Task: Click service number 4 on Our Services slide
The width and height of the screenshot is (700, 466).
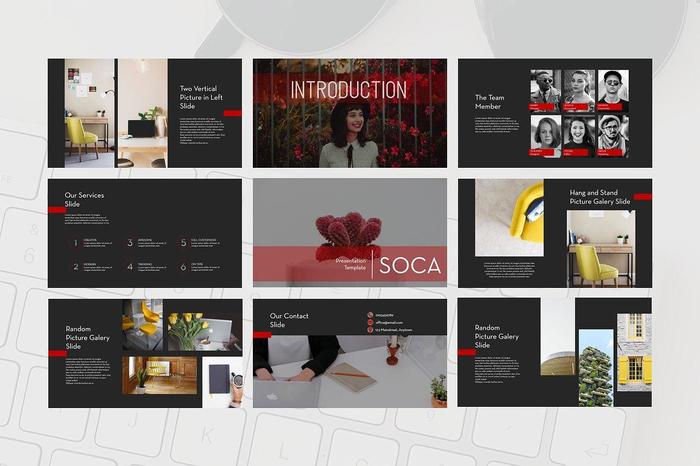Action: (x=129, y=267)
